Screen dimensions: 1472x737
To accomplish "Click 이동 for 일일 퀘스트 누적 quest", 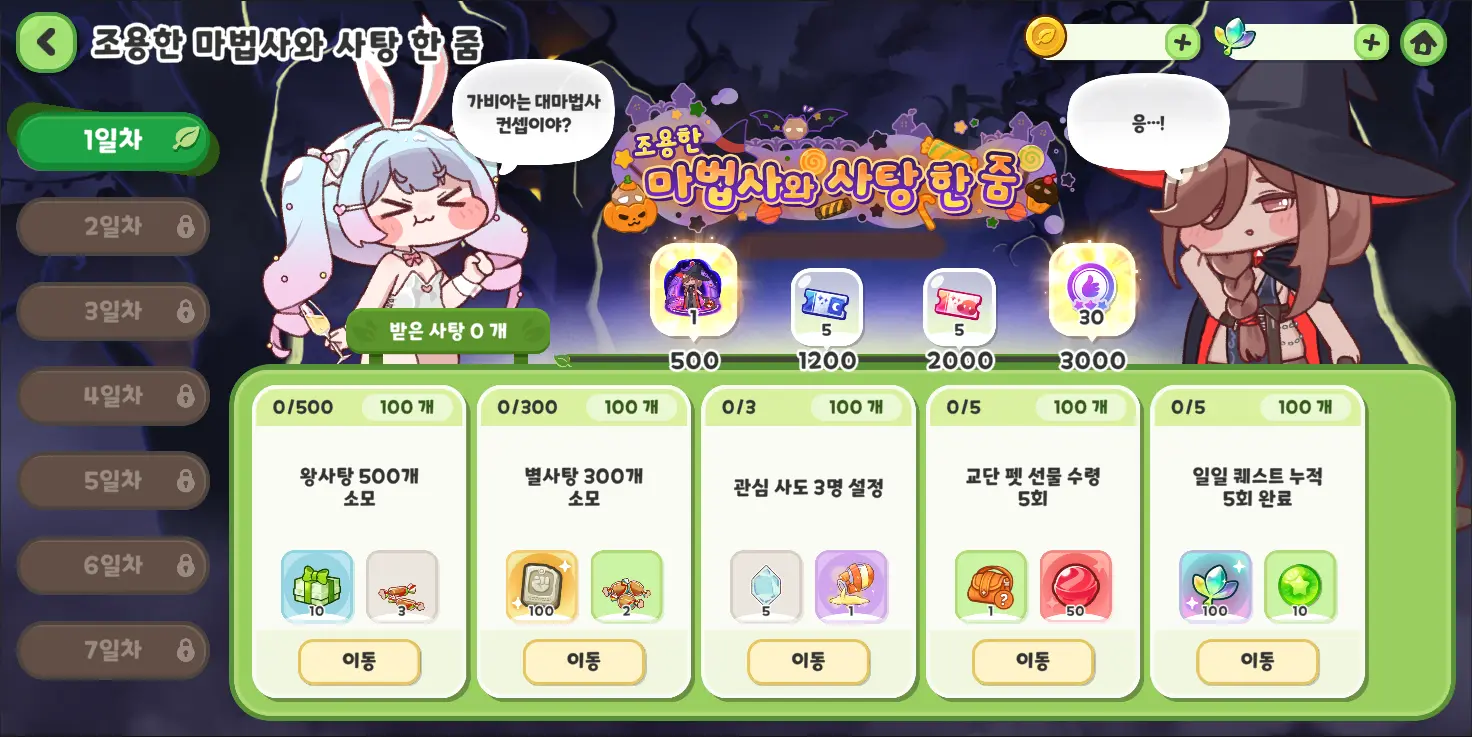I will (x=1257, y=661).
